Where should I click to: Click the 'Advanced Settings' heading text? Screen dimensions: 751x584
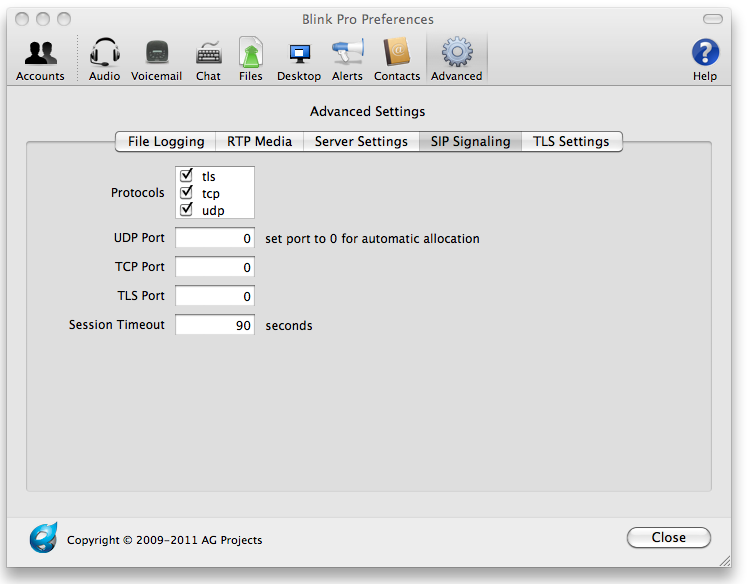pos(367,112)
